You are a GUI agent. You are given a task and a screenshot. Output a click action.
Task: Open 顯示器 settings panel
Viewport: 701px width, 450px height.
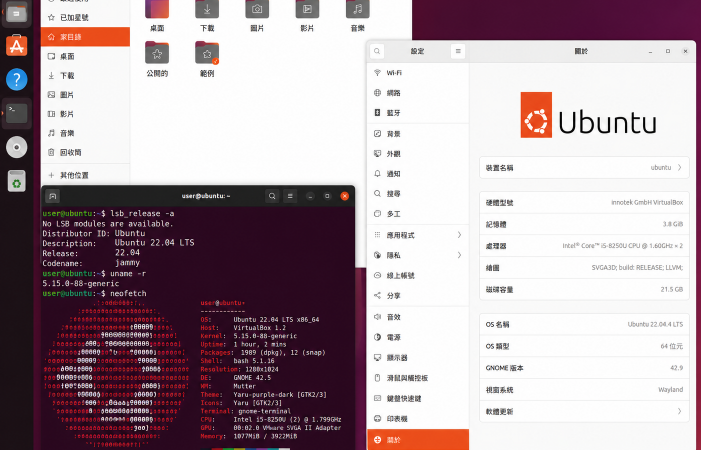[x=418, y=357]
